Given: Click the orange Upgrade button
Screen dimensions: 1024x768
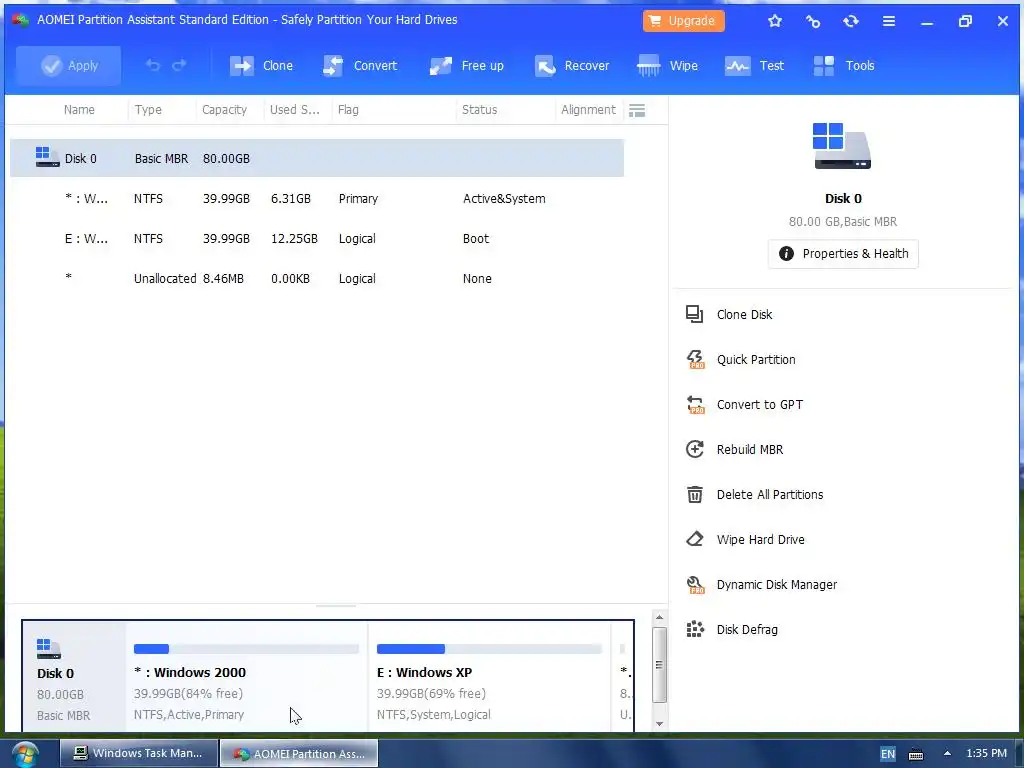Looking at the screenshot, I should click(x=683, y=21).
